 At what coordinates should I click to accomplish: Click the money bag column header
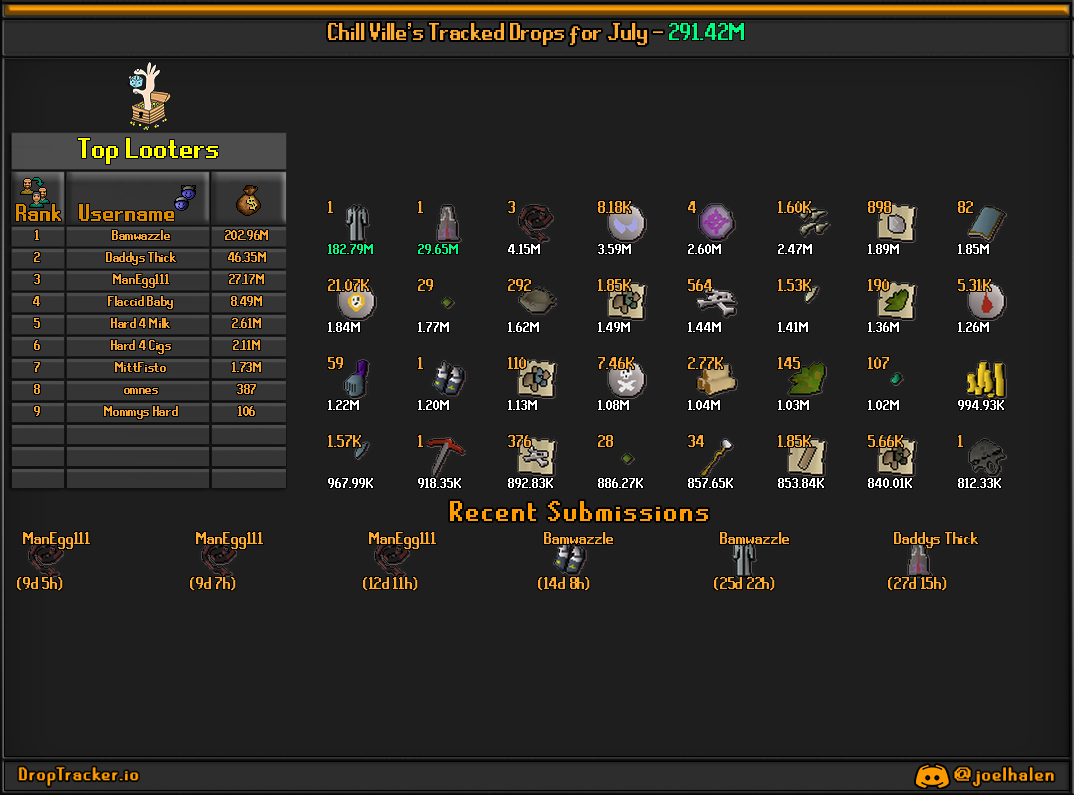[249, 200]
